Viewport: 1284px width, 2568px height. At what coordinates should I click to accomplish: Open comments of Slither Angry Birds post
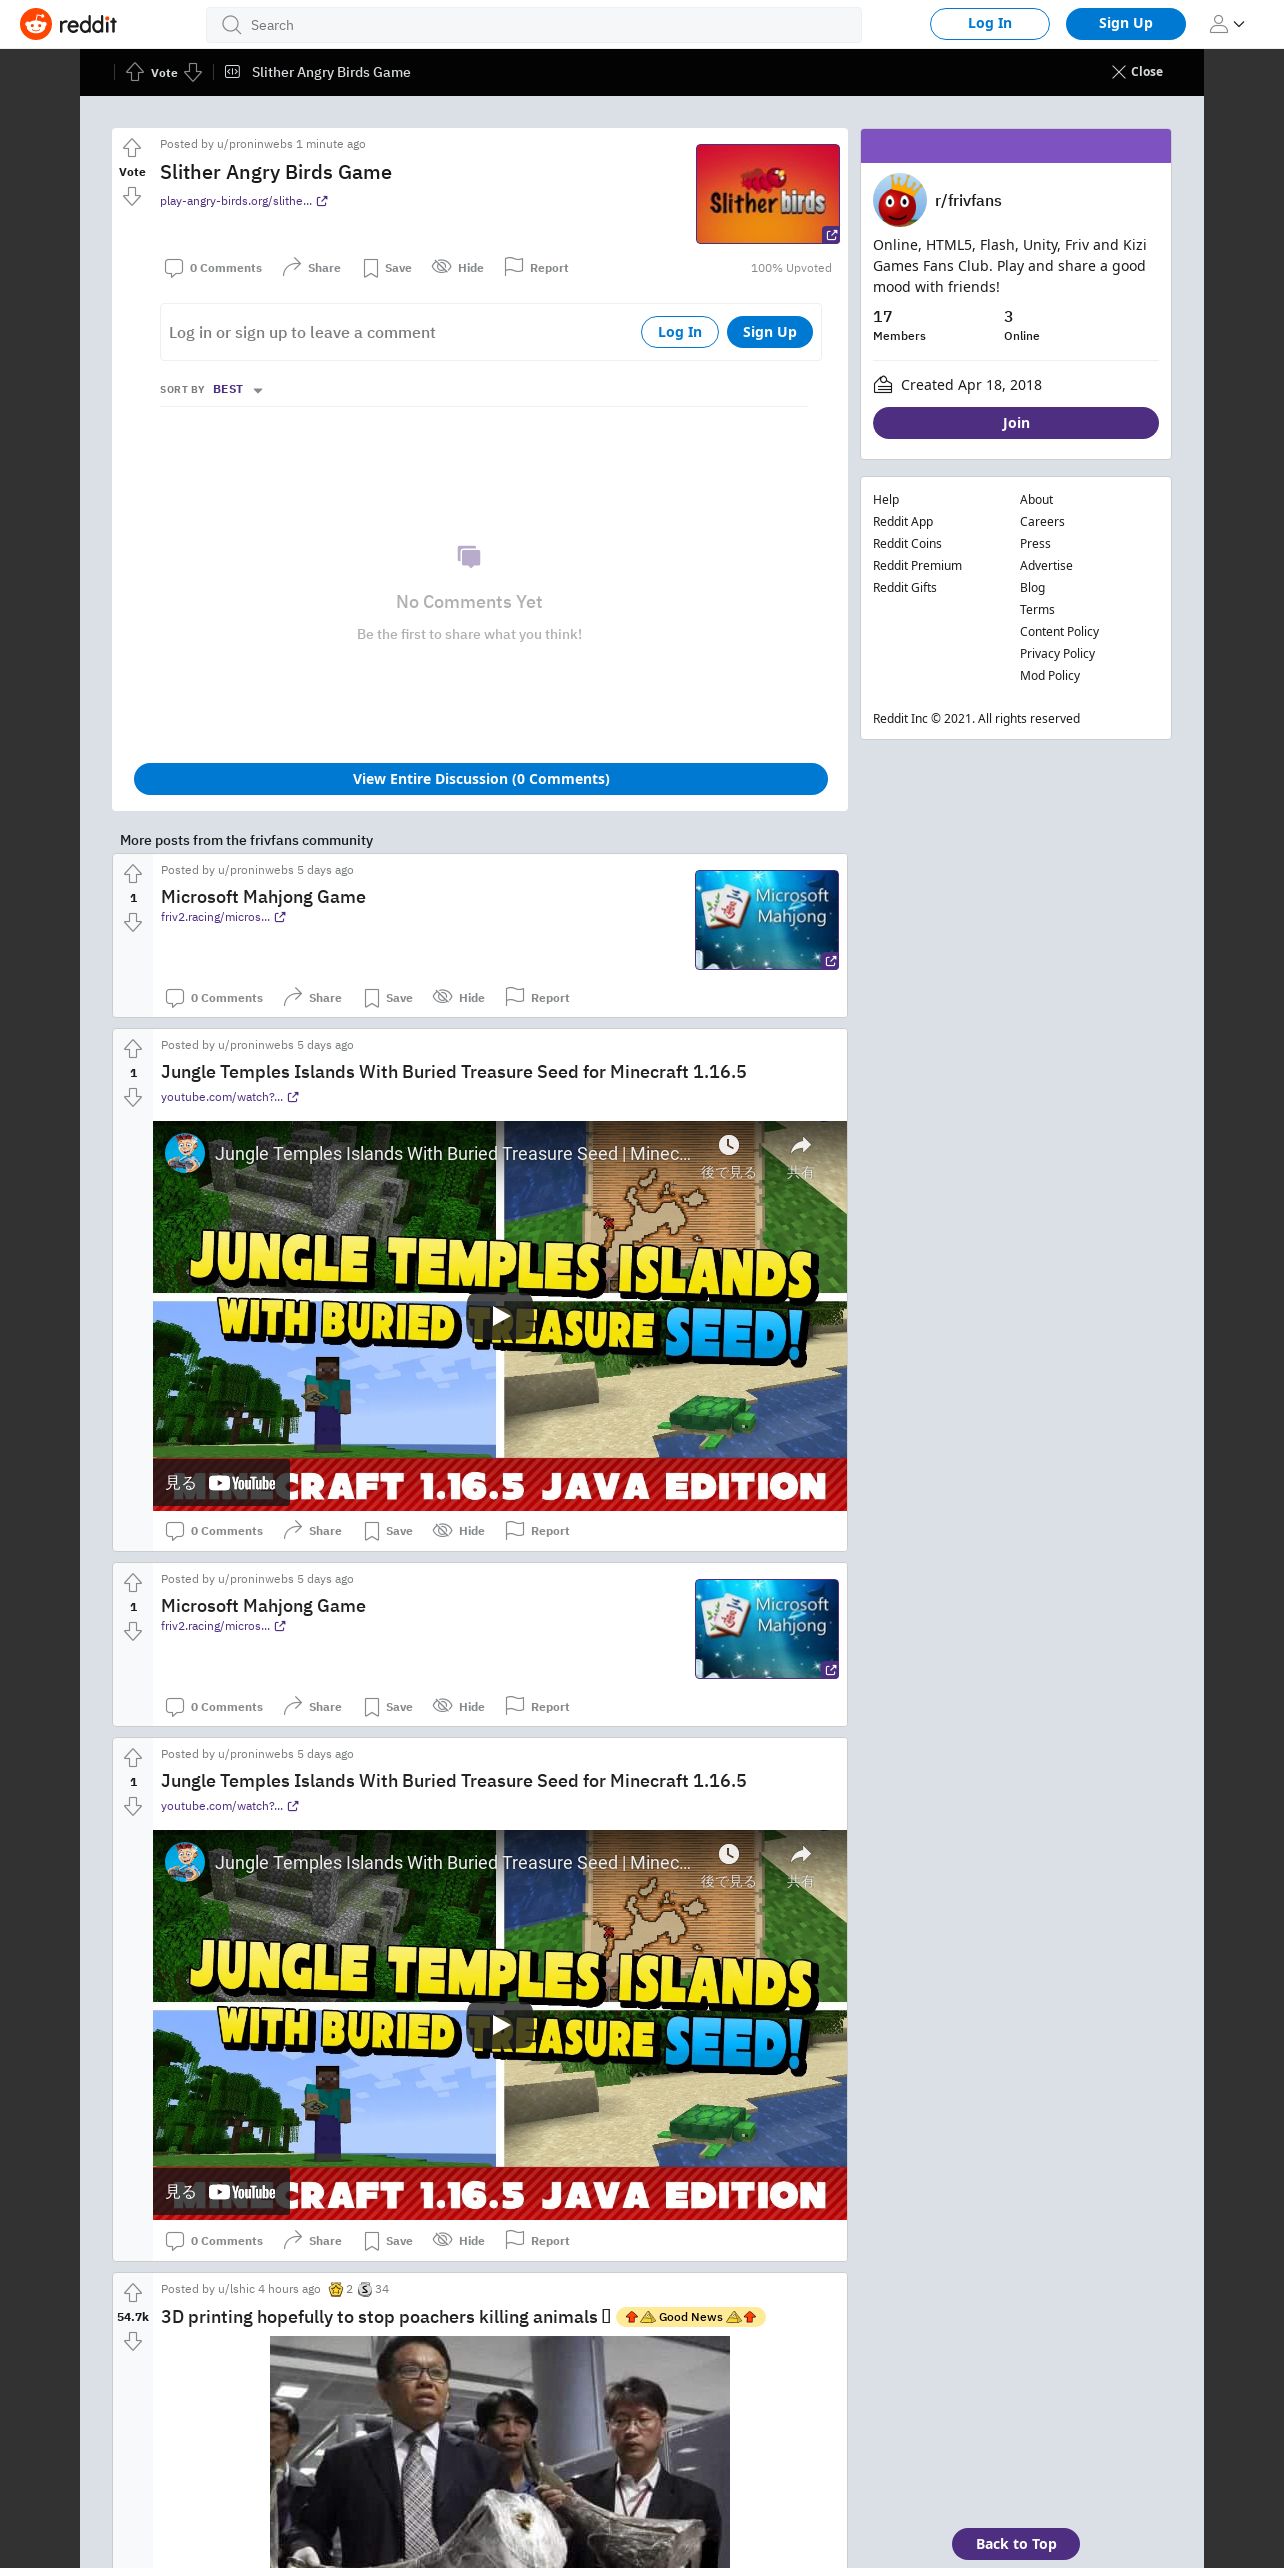(213, 267)
